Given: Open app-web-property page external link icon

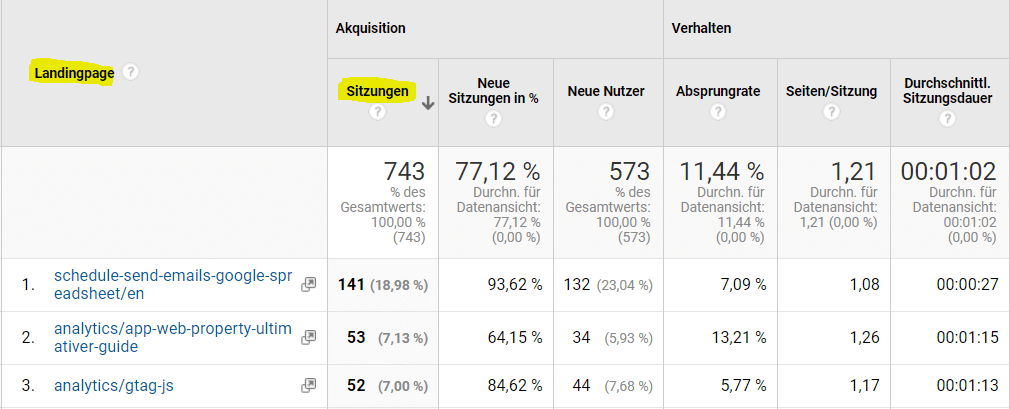Looking at the screenshot, I should click(x=309, y=337).
